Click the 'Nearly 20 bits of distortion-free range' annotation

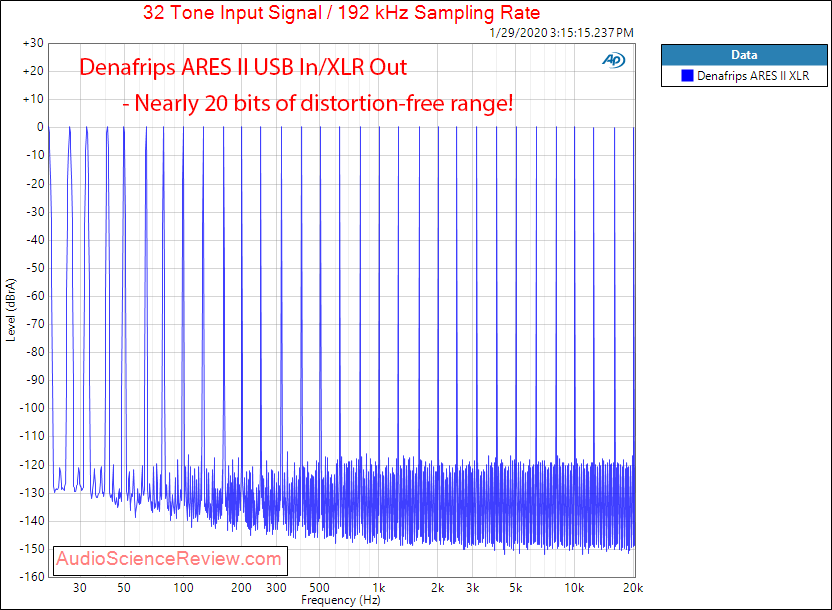318,103
